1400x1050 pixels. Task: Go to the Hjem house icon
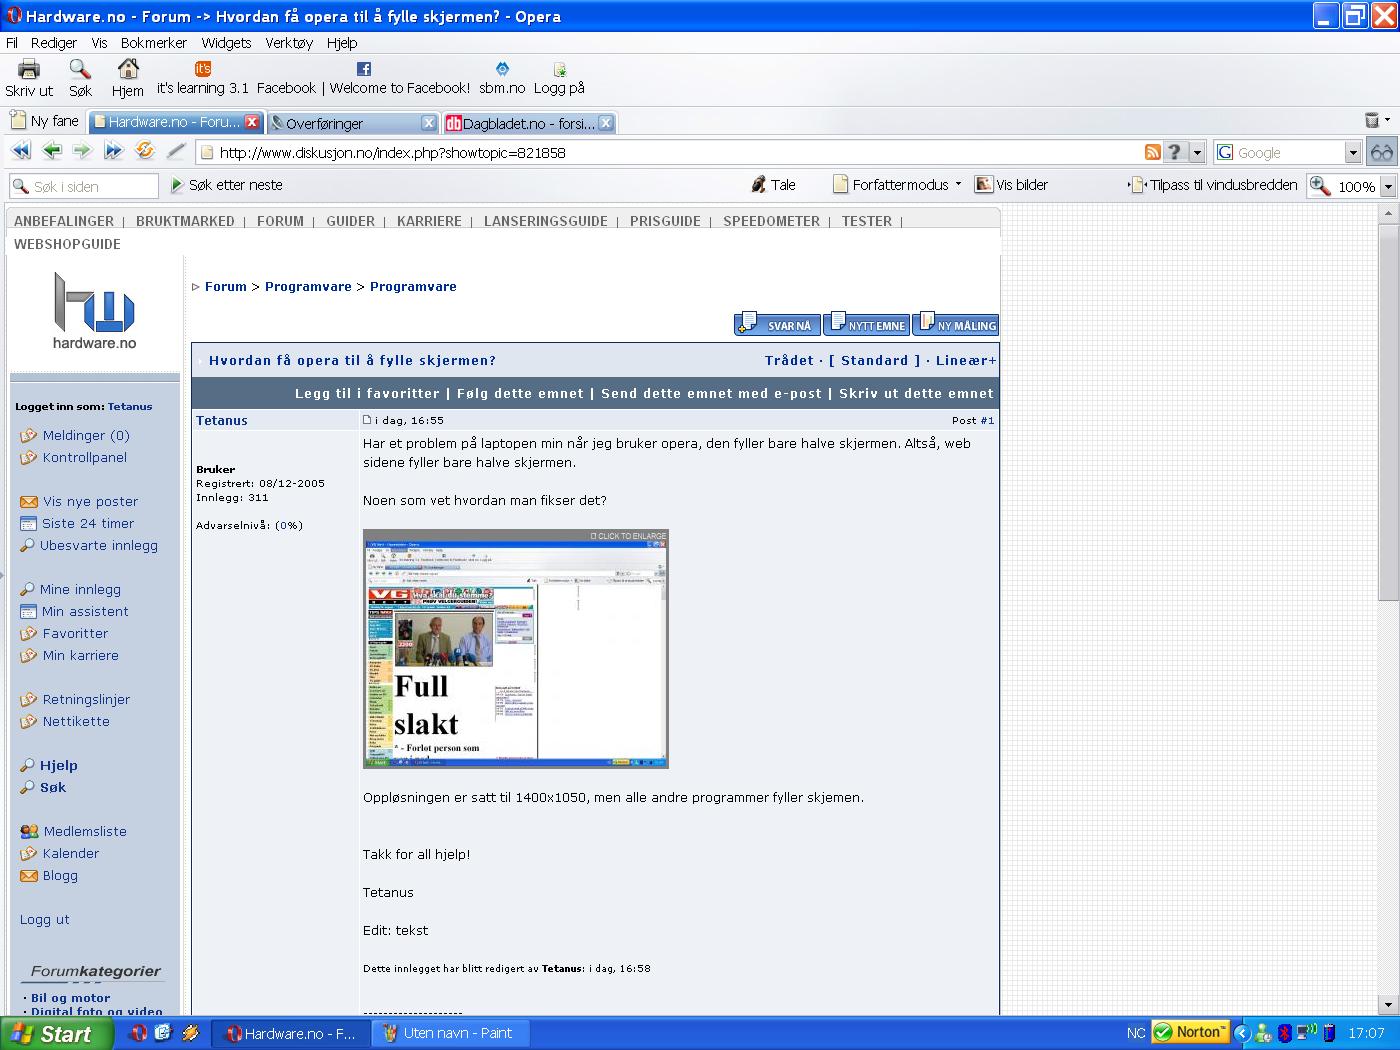[128, 69]
